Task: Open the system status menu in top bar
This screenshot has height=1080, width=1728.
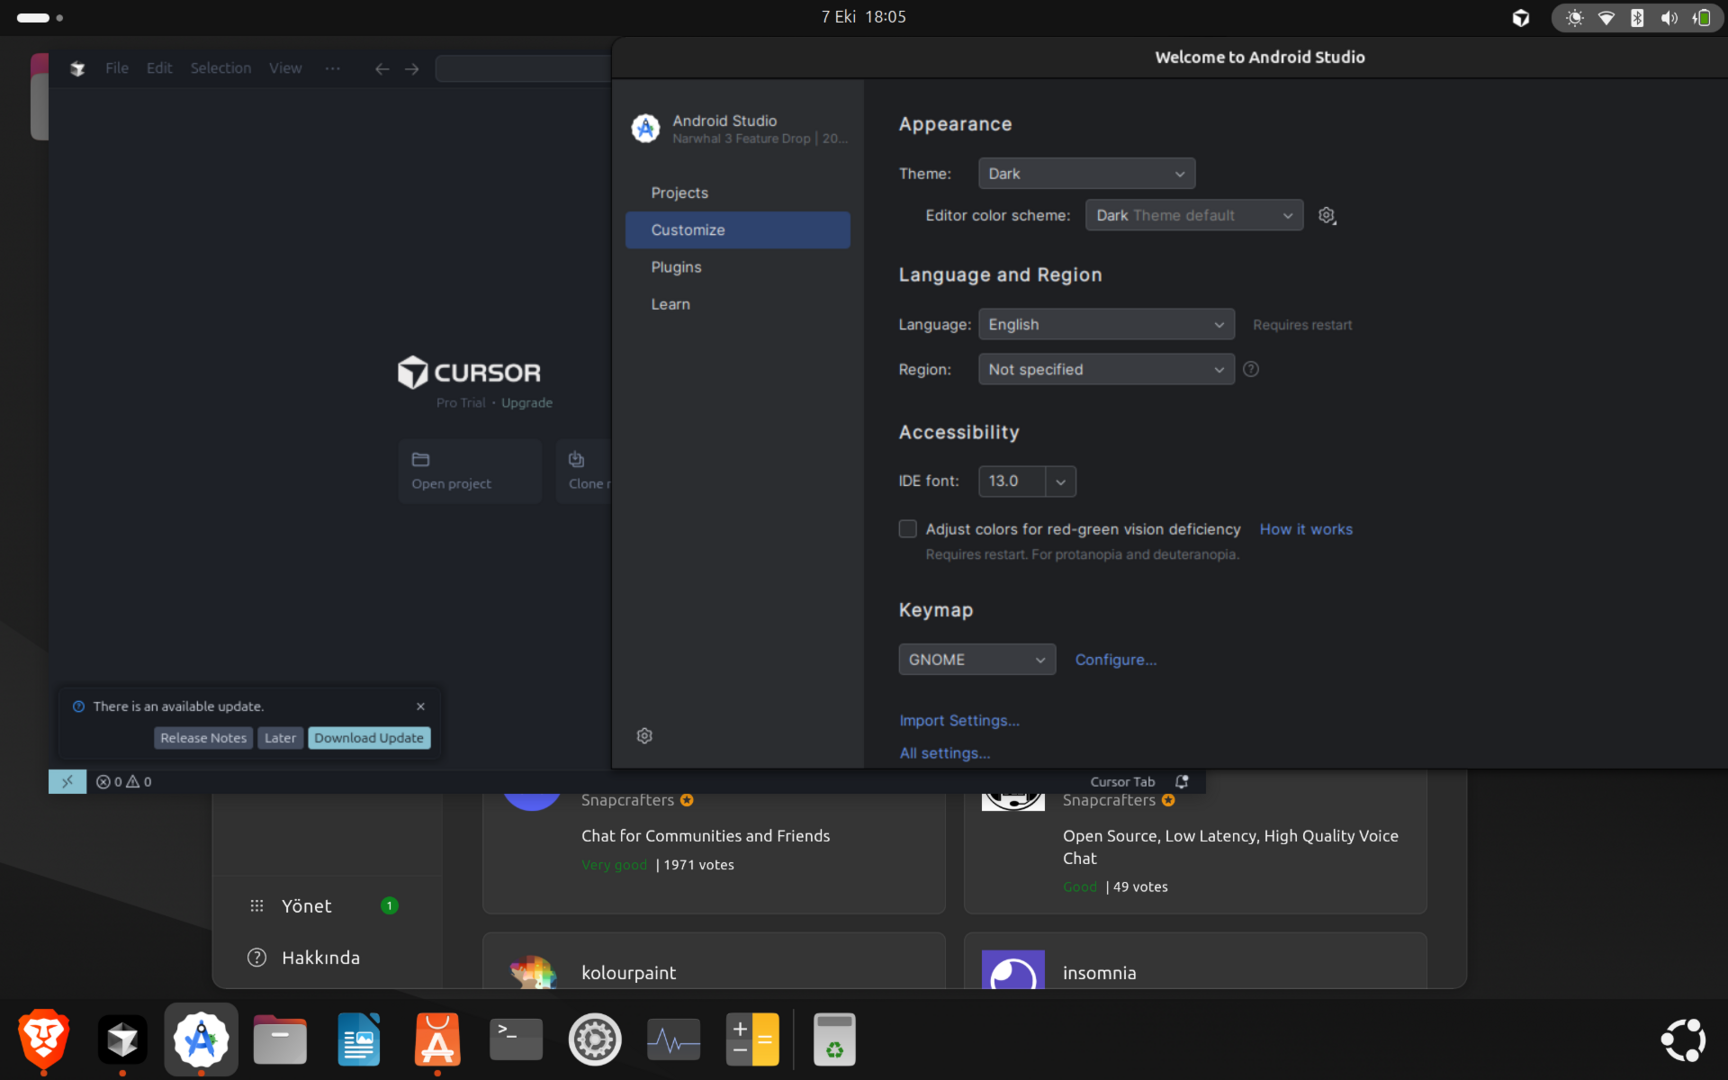Action: pos(1636,17)
